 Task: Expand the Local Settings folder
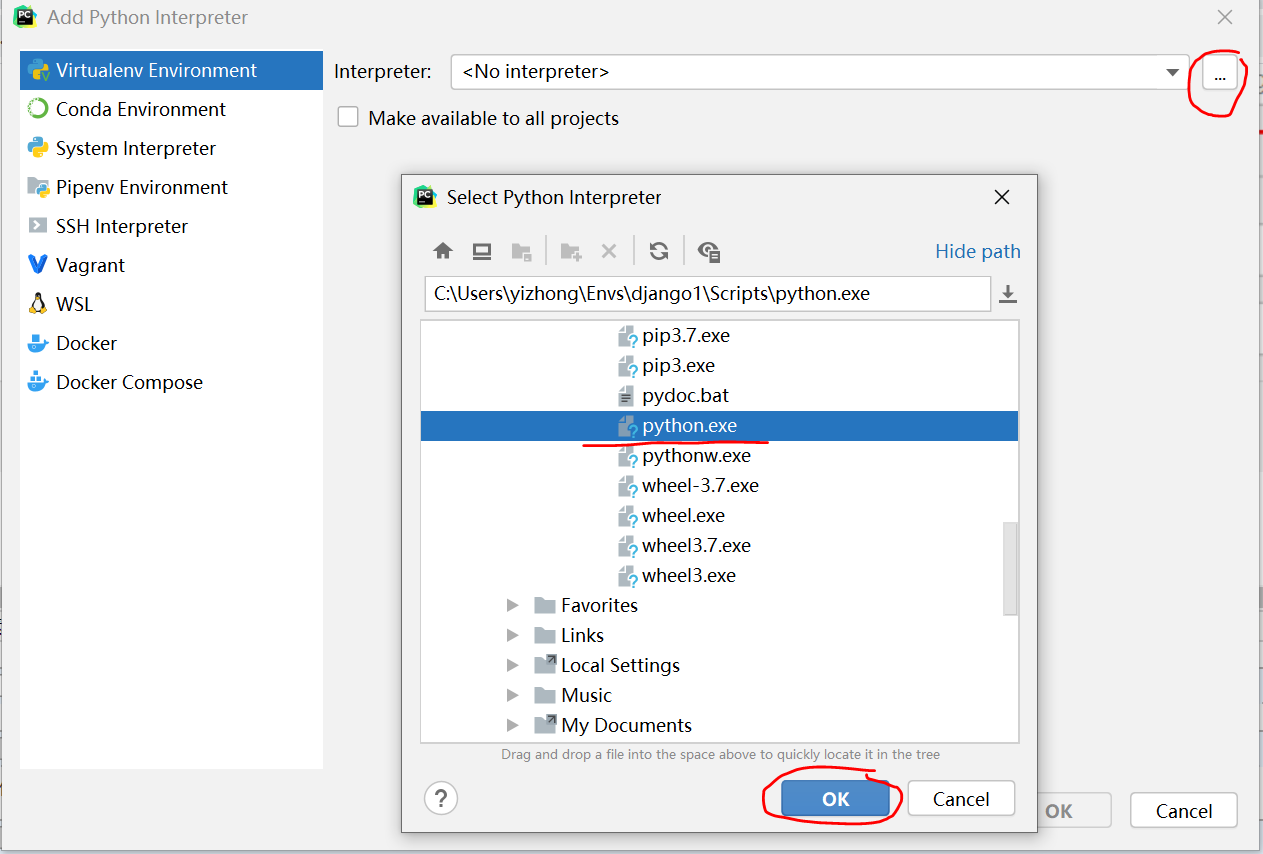point(513,665)
